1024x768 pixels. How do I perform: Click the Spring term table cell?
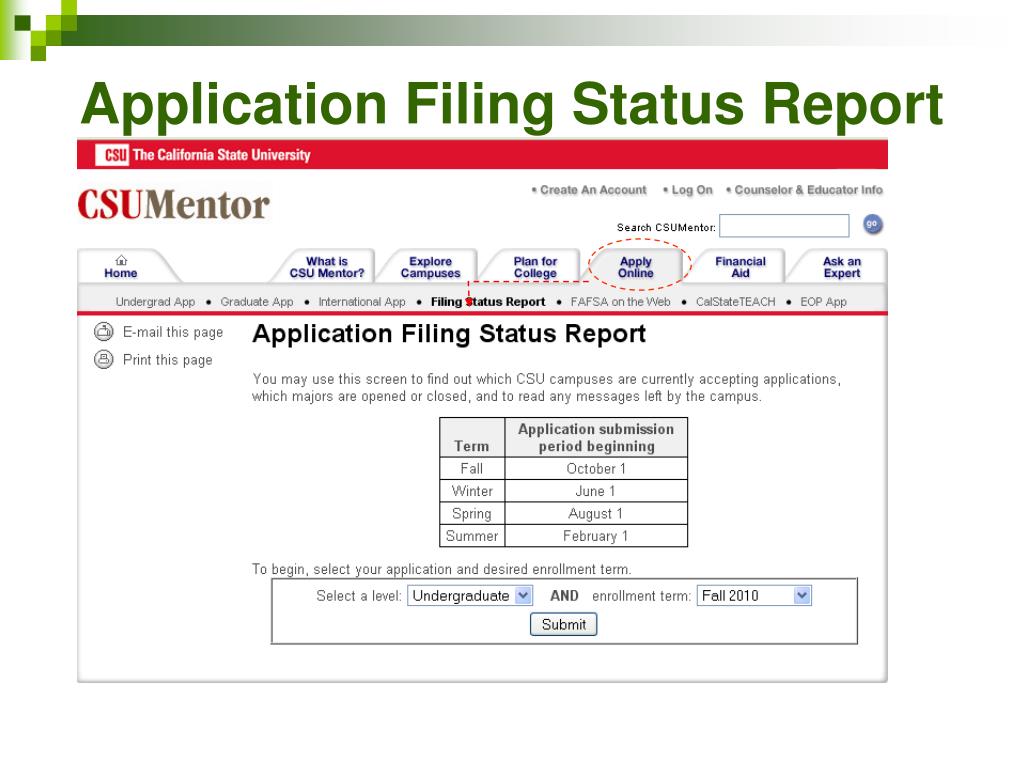pyautogui.click(x=472, y=513)
